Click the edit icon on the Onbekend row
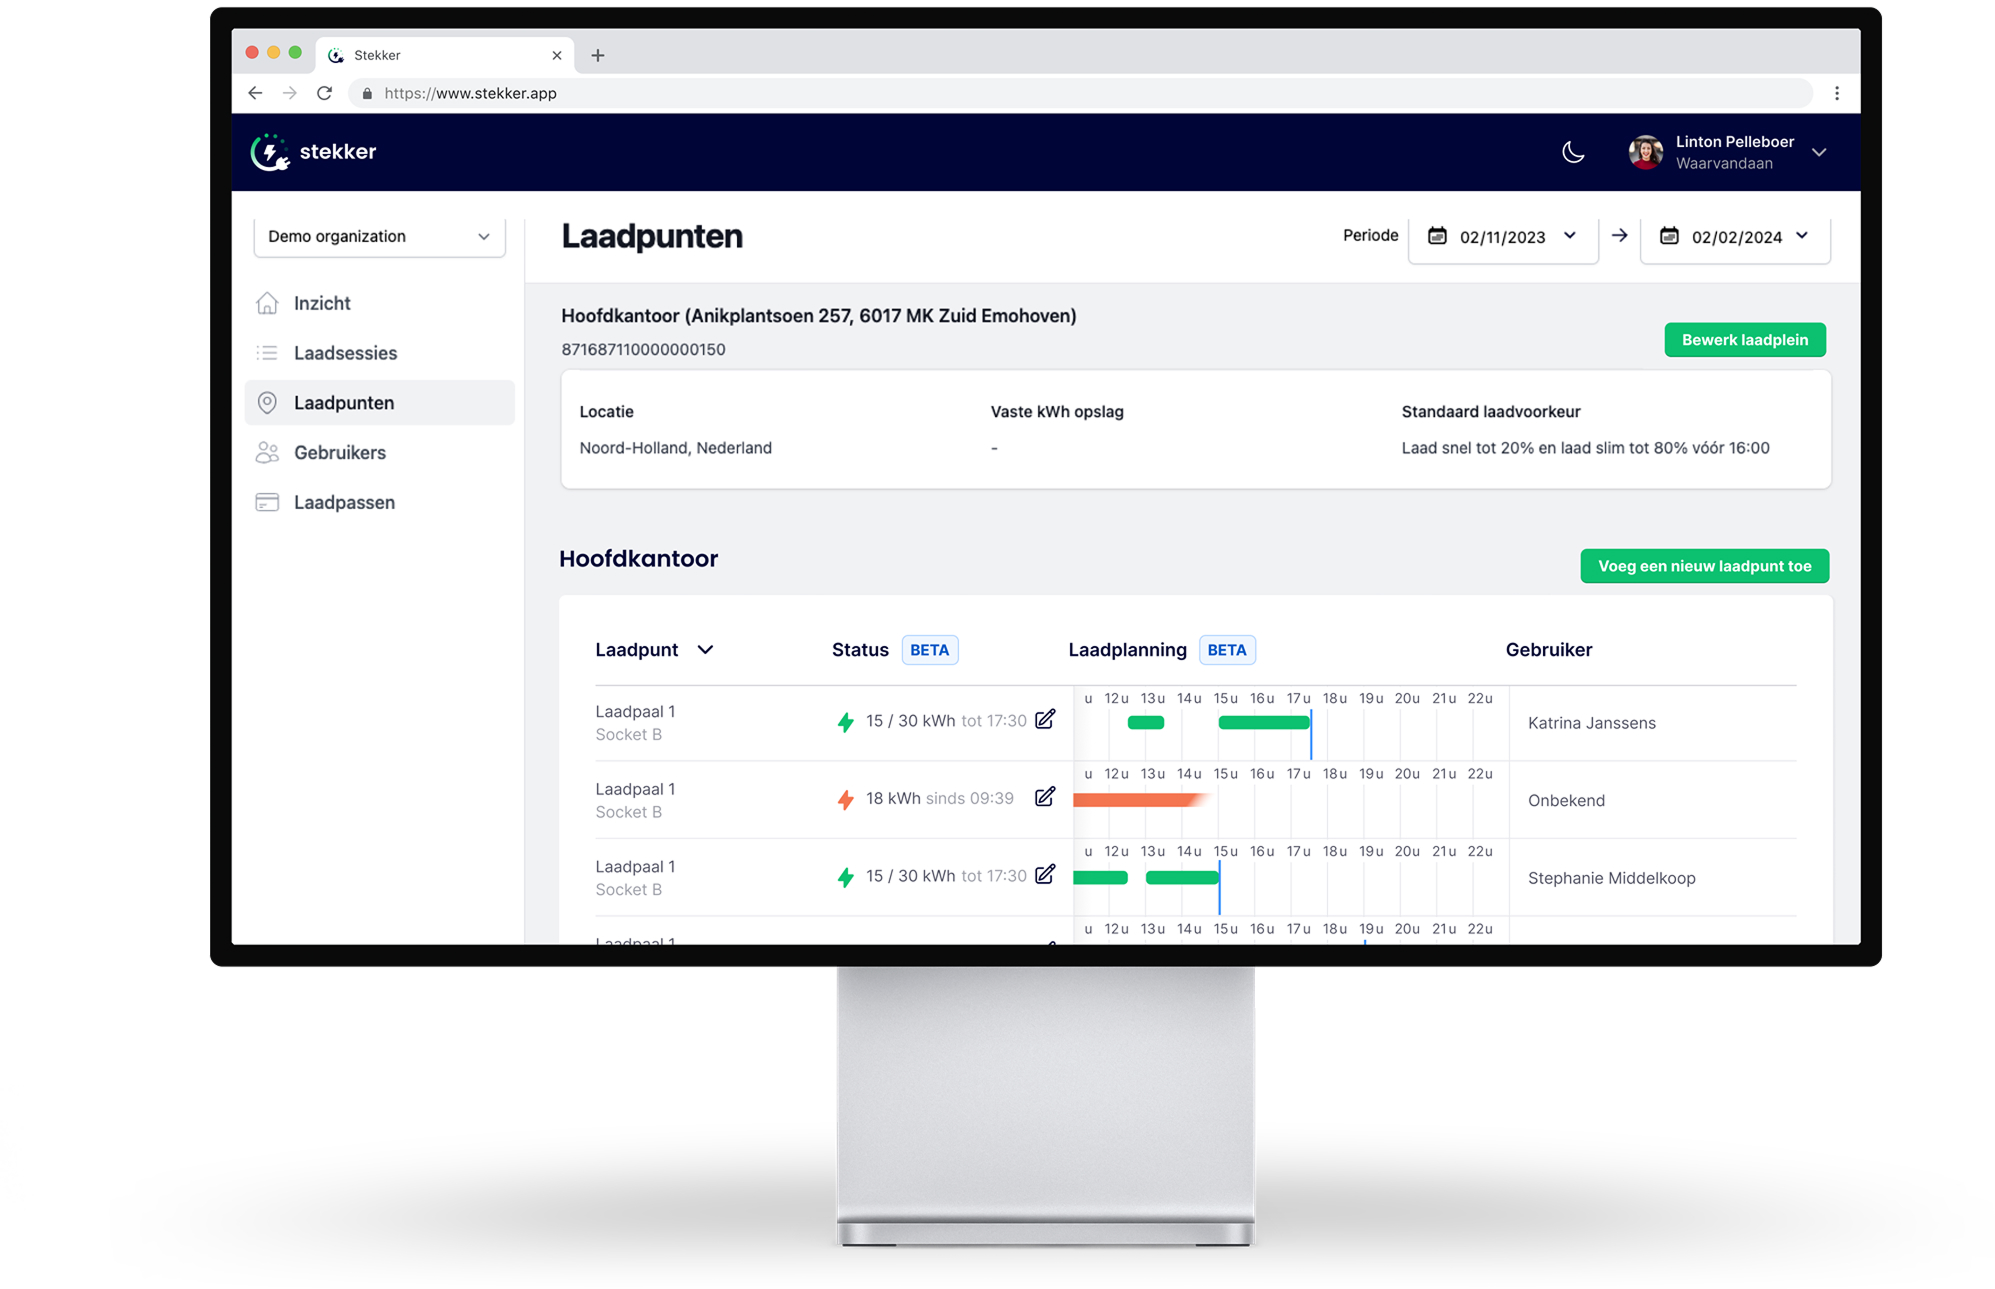Screen dimensions: 1995x1289 click(x=1045, y=797)
